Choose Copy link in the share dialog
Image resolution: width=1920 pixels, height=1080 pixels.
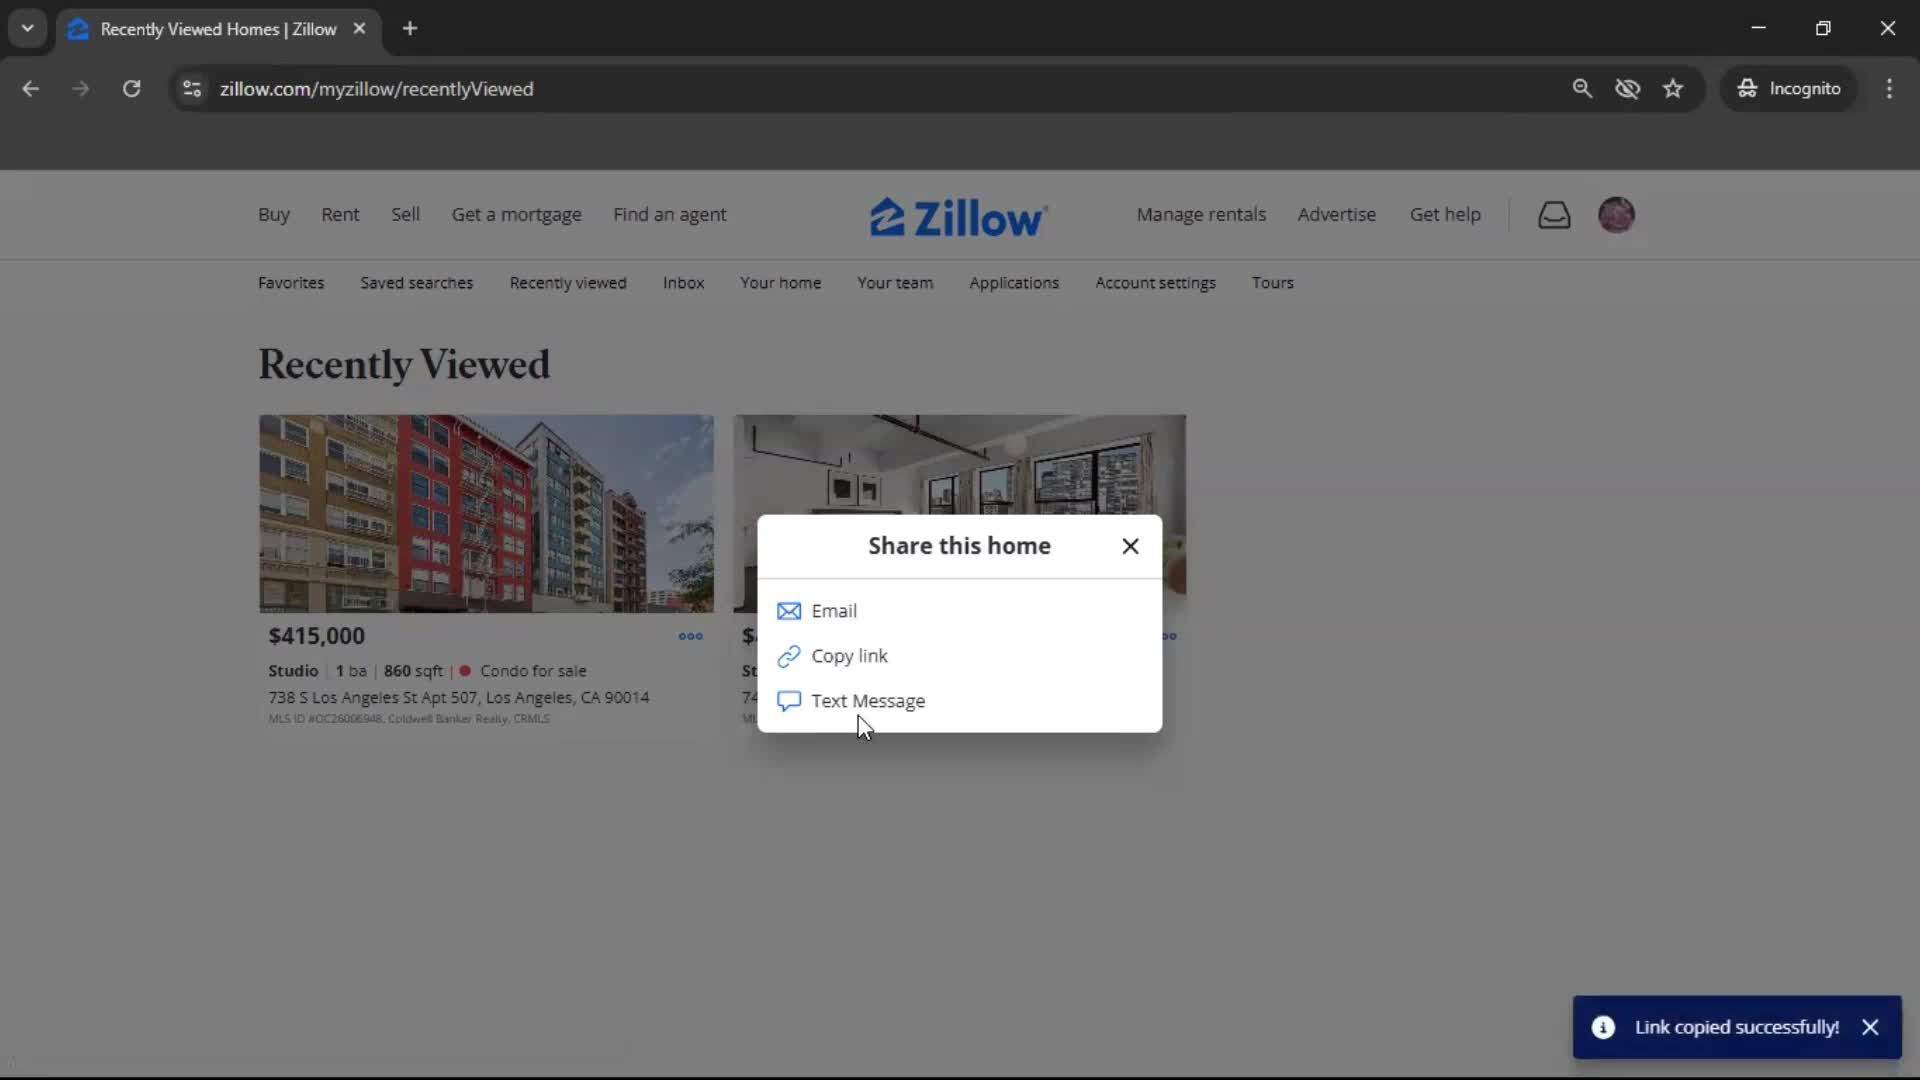pos(848,656)
